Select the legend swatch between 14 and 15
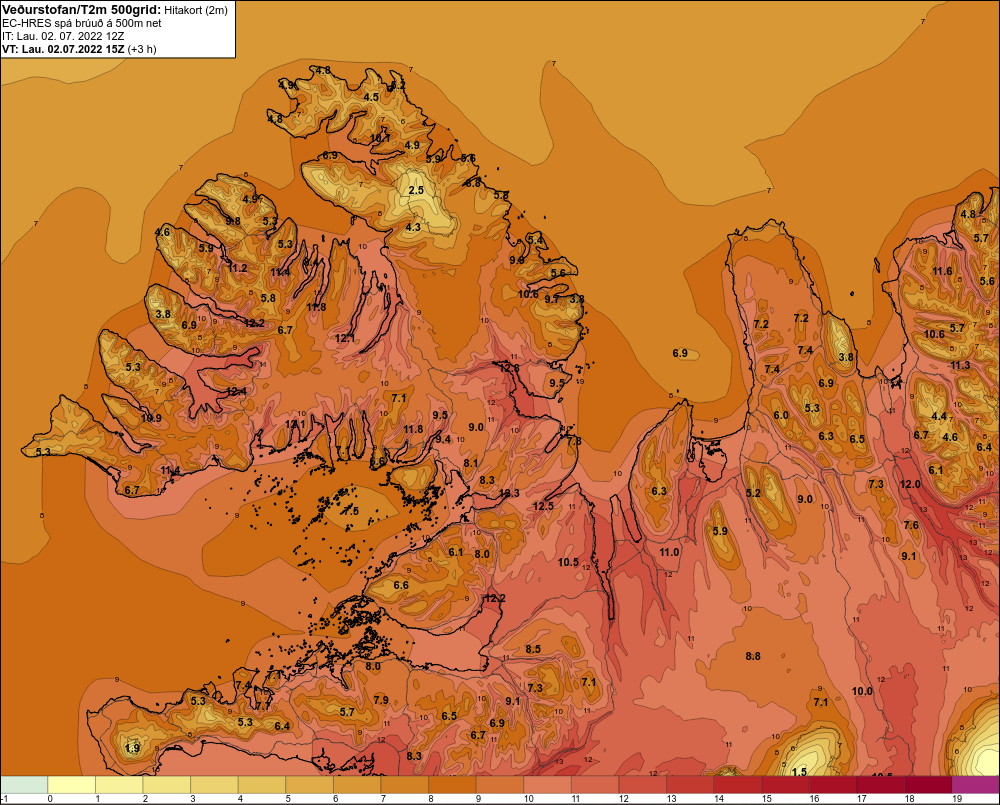The width and height of the screenshot is (1000, 805). pyautogui.click(x=738, y=784)
